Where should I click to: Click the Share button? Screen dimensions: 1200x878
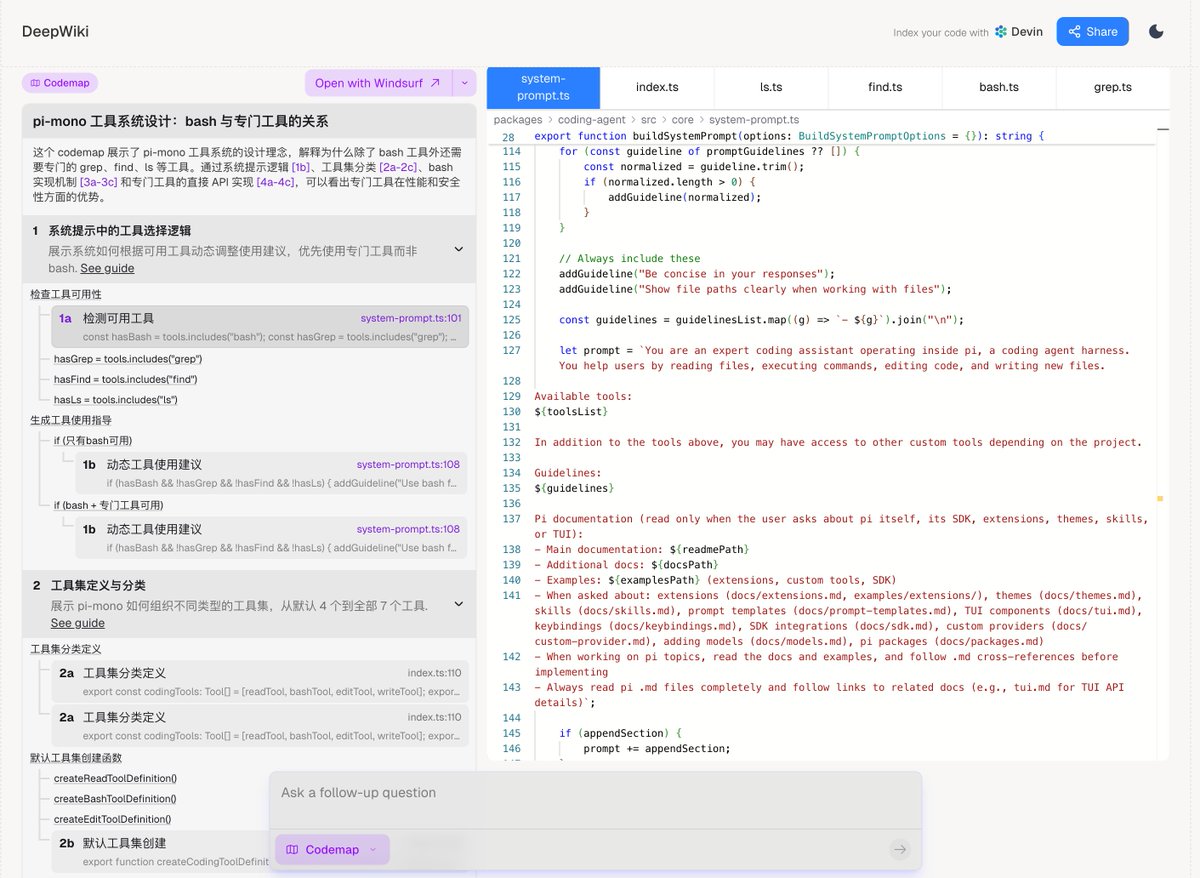pos(1092,31)
